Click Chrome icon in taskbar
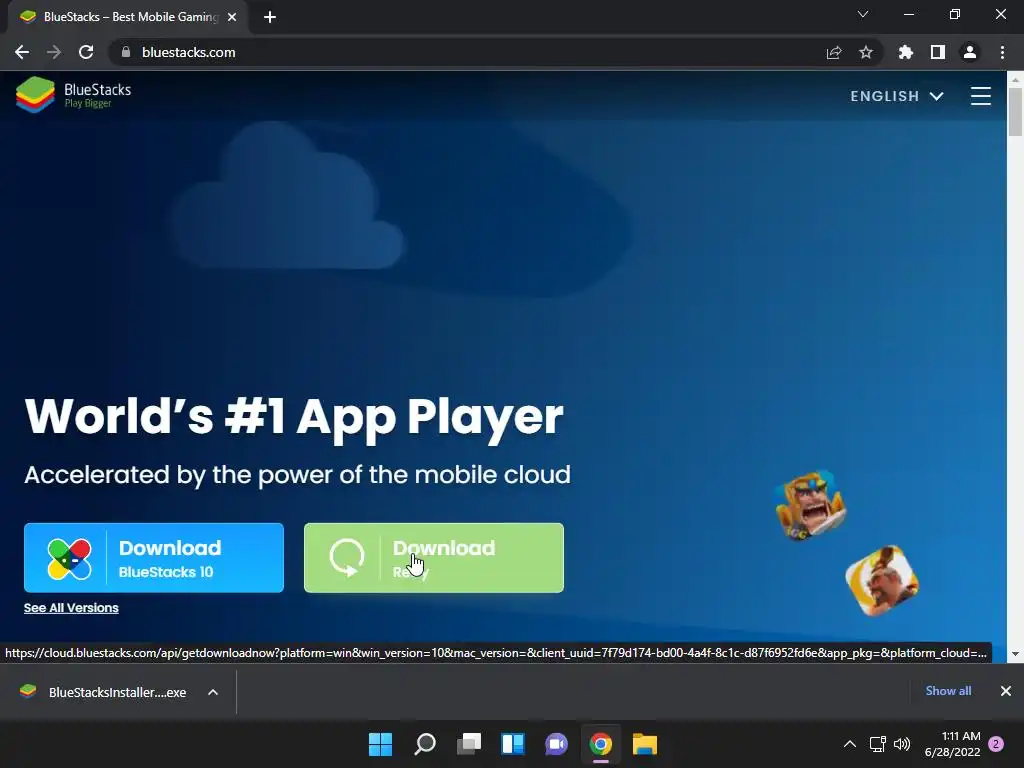The width and height of the screenshot is (1024, 768). (x=601, y=744)
